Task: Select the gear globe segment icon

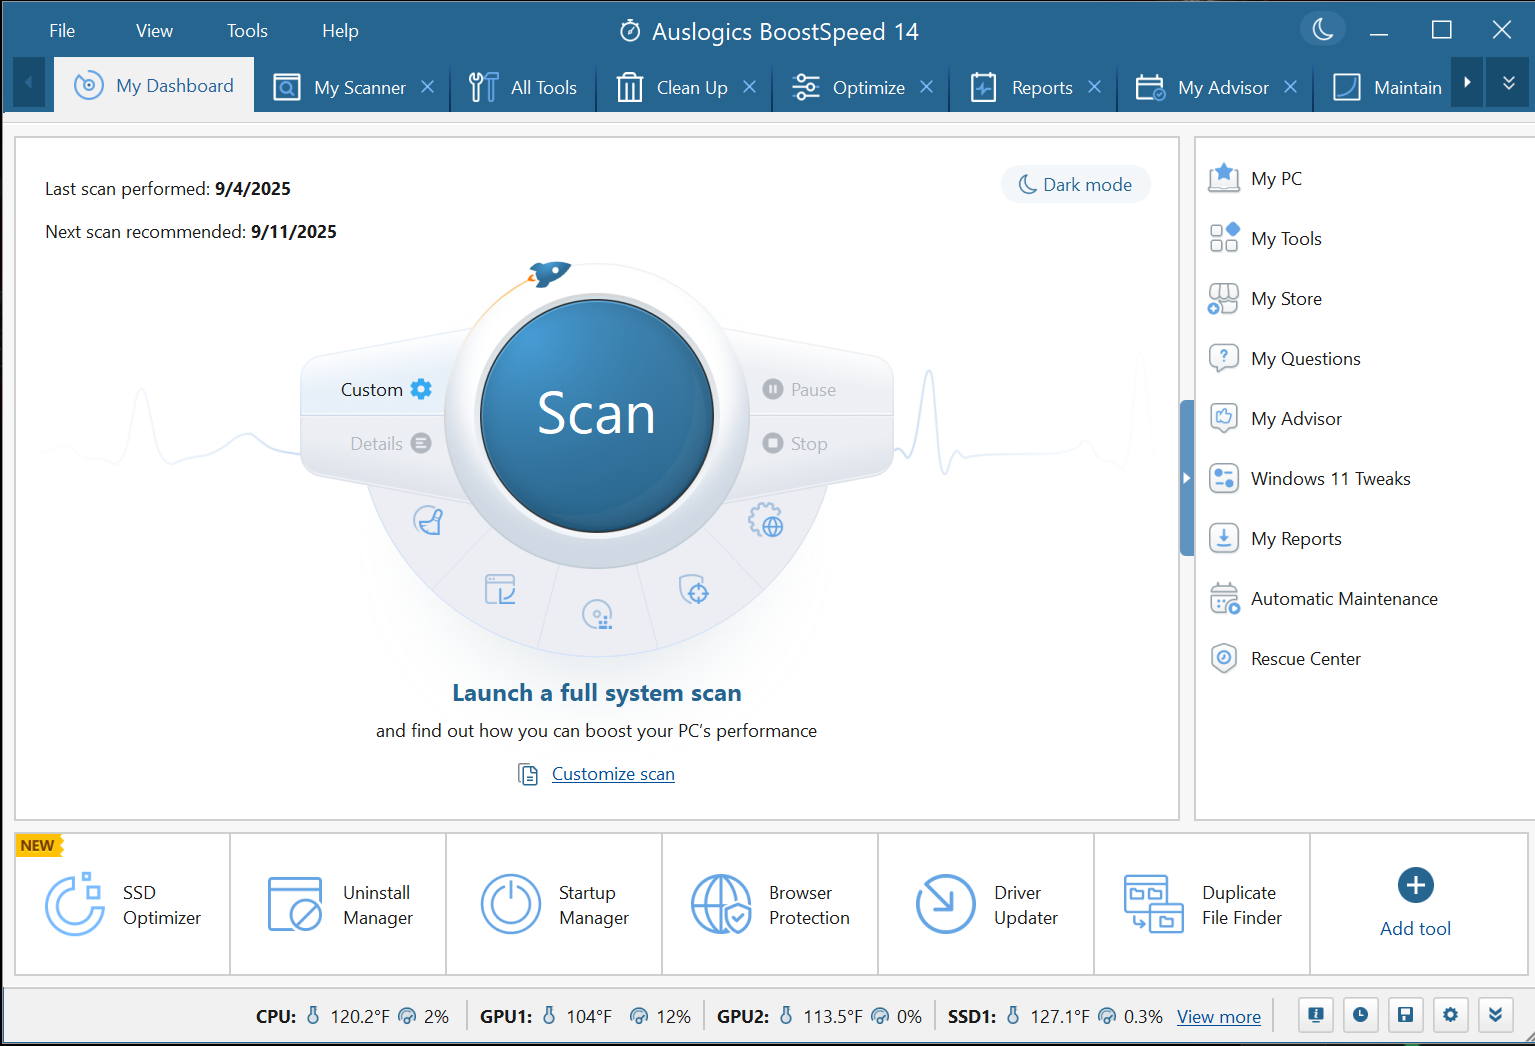Action: coord(766,520)
